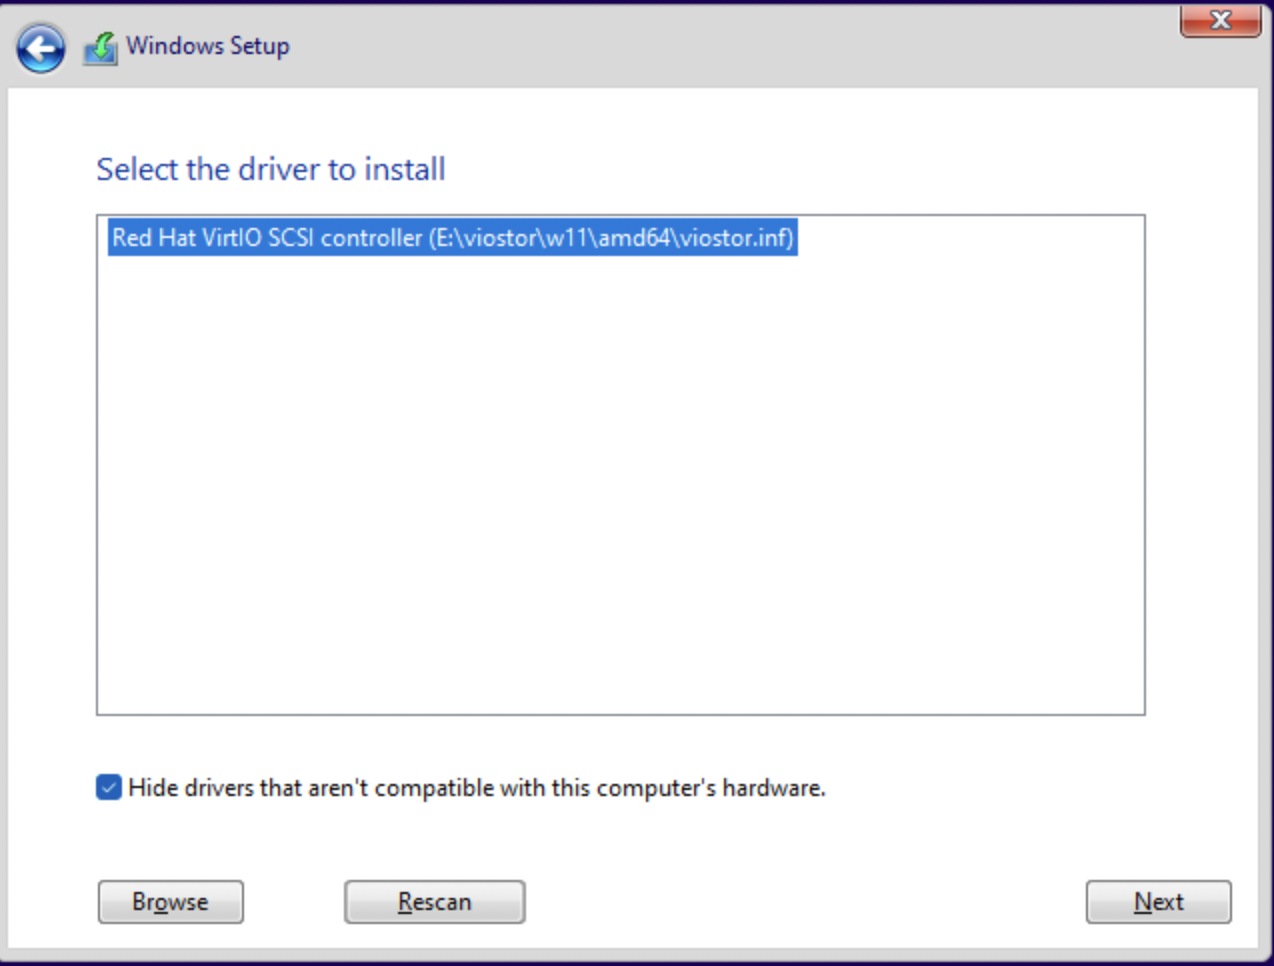Click the empty title bar area beside Windows Setup
The height and width of the screenshot is (966, 1274).
coord(700,46)
